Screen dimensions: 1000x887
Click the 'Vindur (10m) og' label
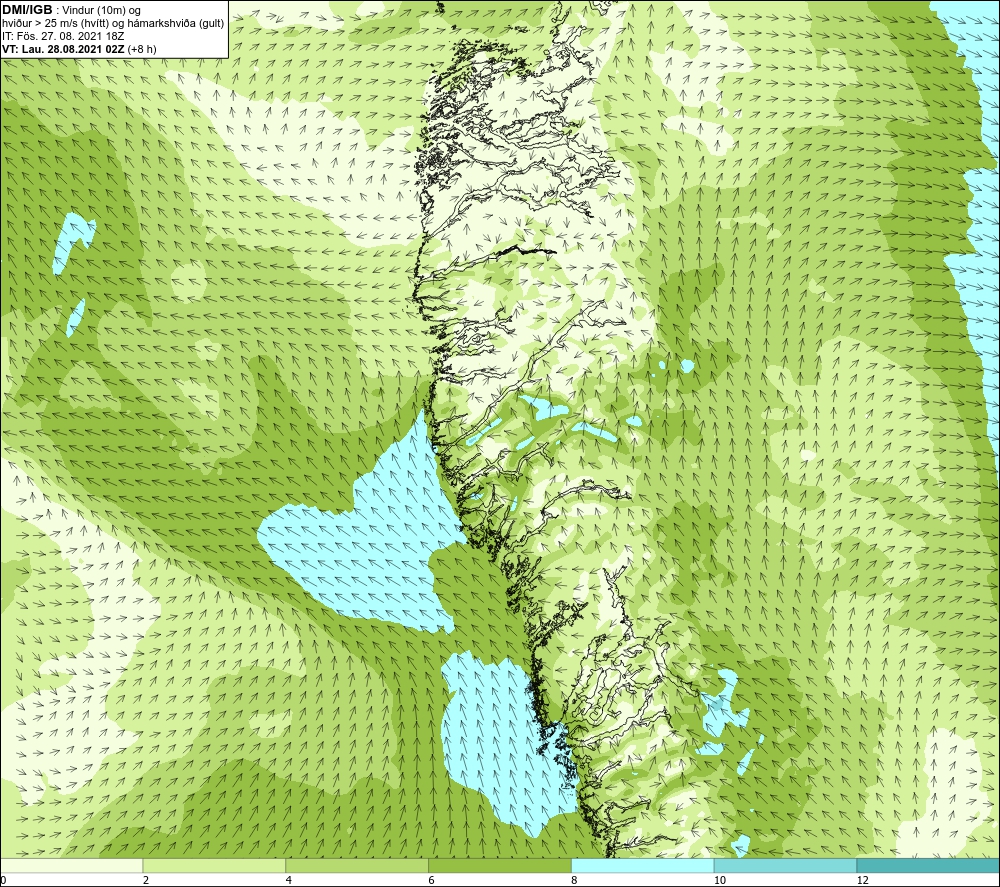click(103, 11)
